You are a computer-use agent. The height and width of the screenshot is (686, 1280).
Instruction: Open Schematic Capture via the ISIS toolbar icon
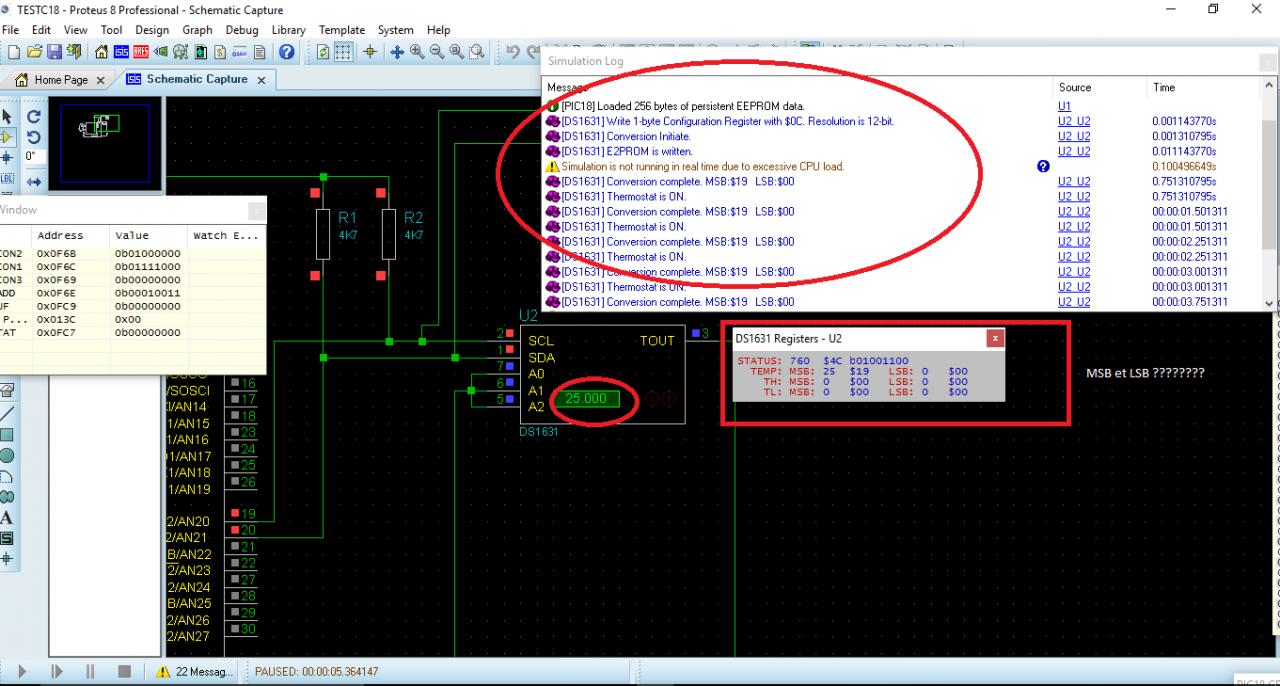click(x=121, y=52)
